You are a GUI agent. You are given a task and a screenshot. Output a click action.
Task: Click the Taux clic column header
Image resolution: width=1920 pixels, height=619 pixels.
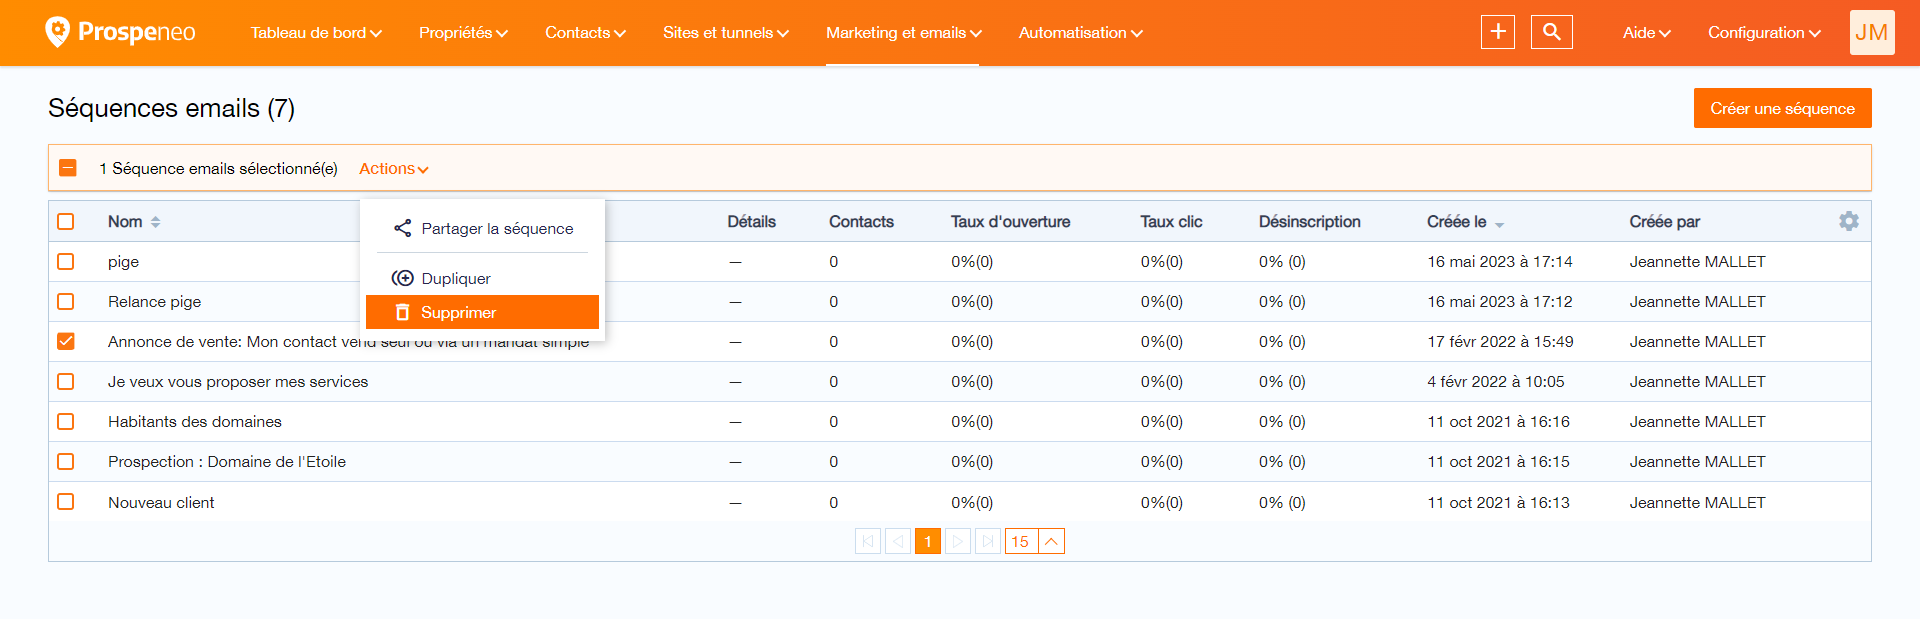click(x=1171, y=221)
